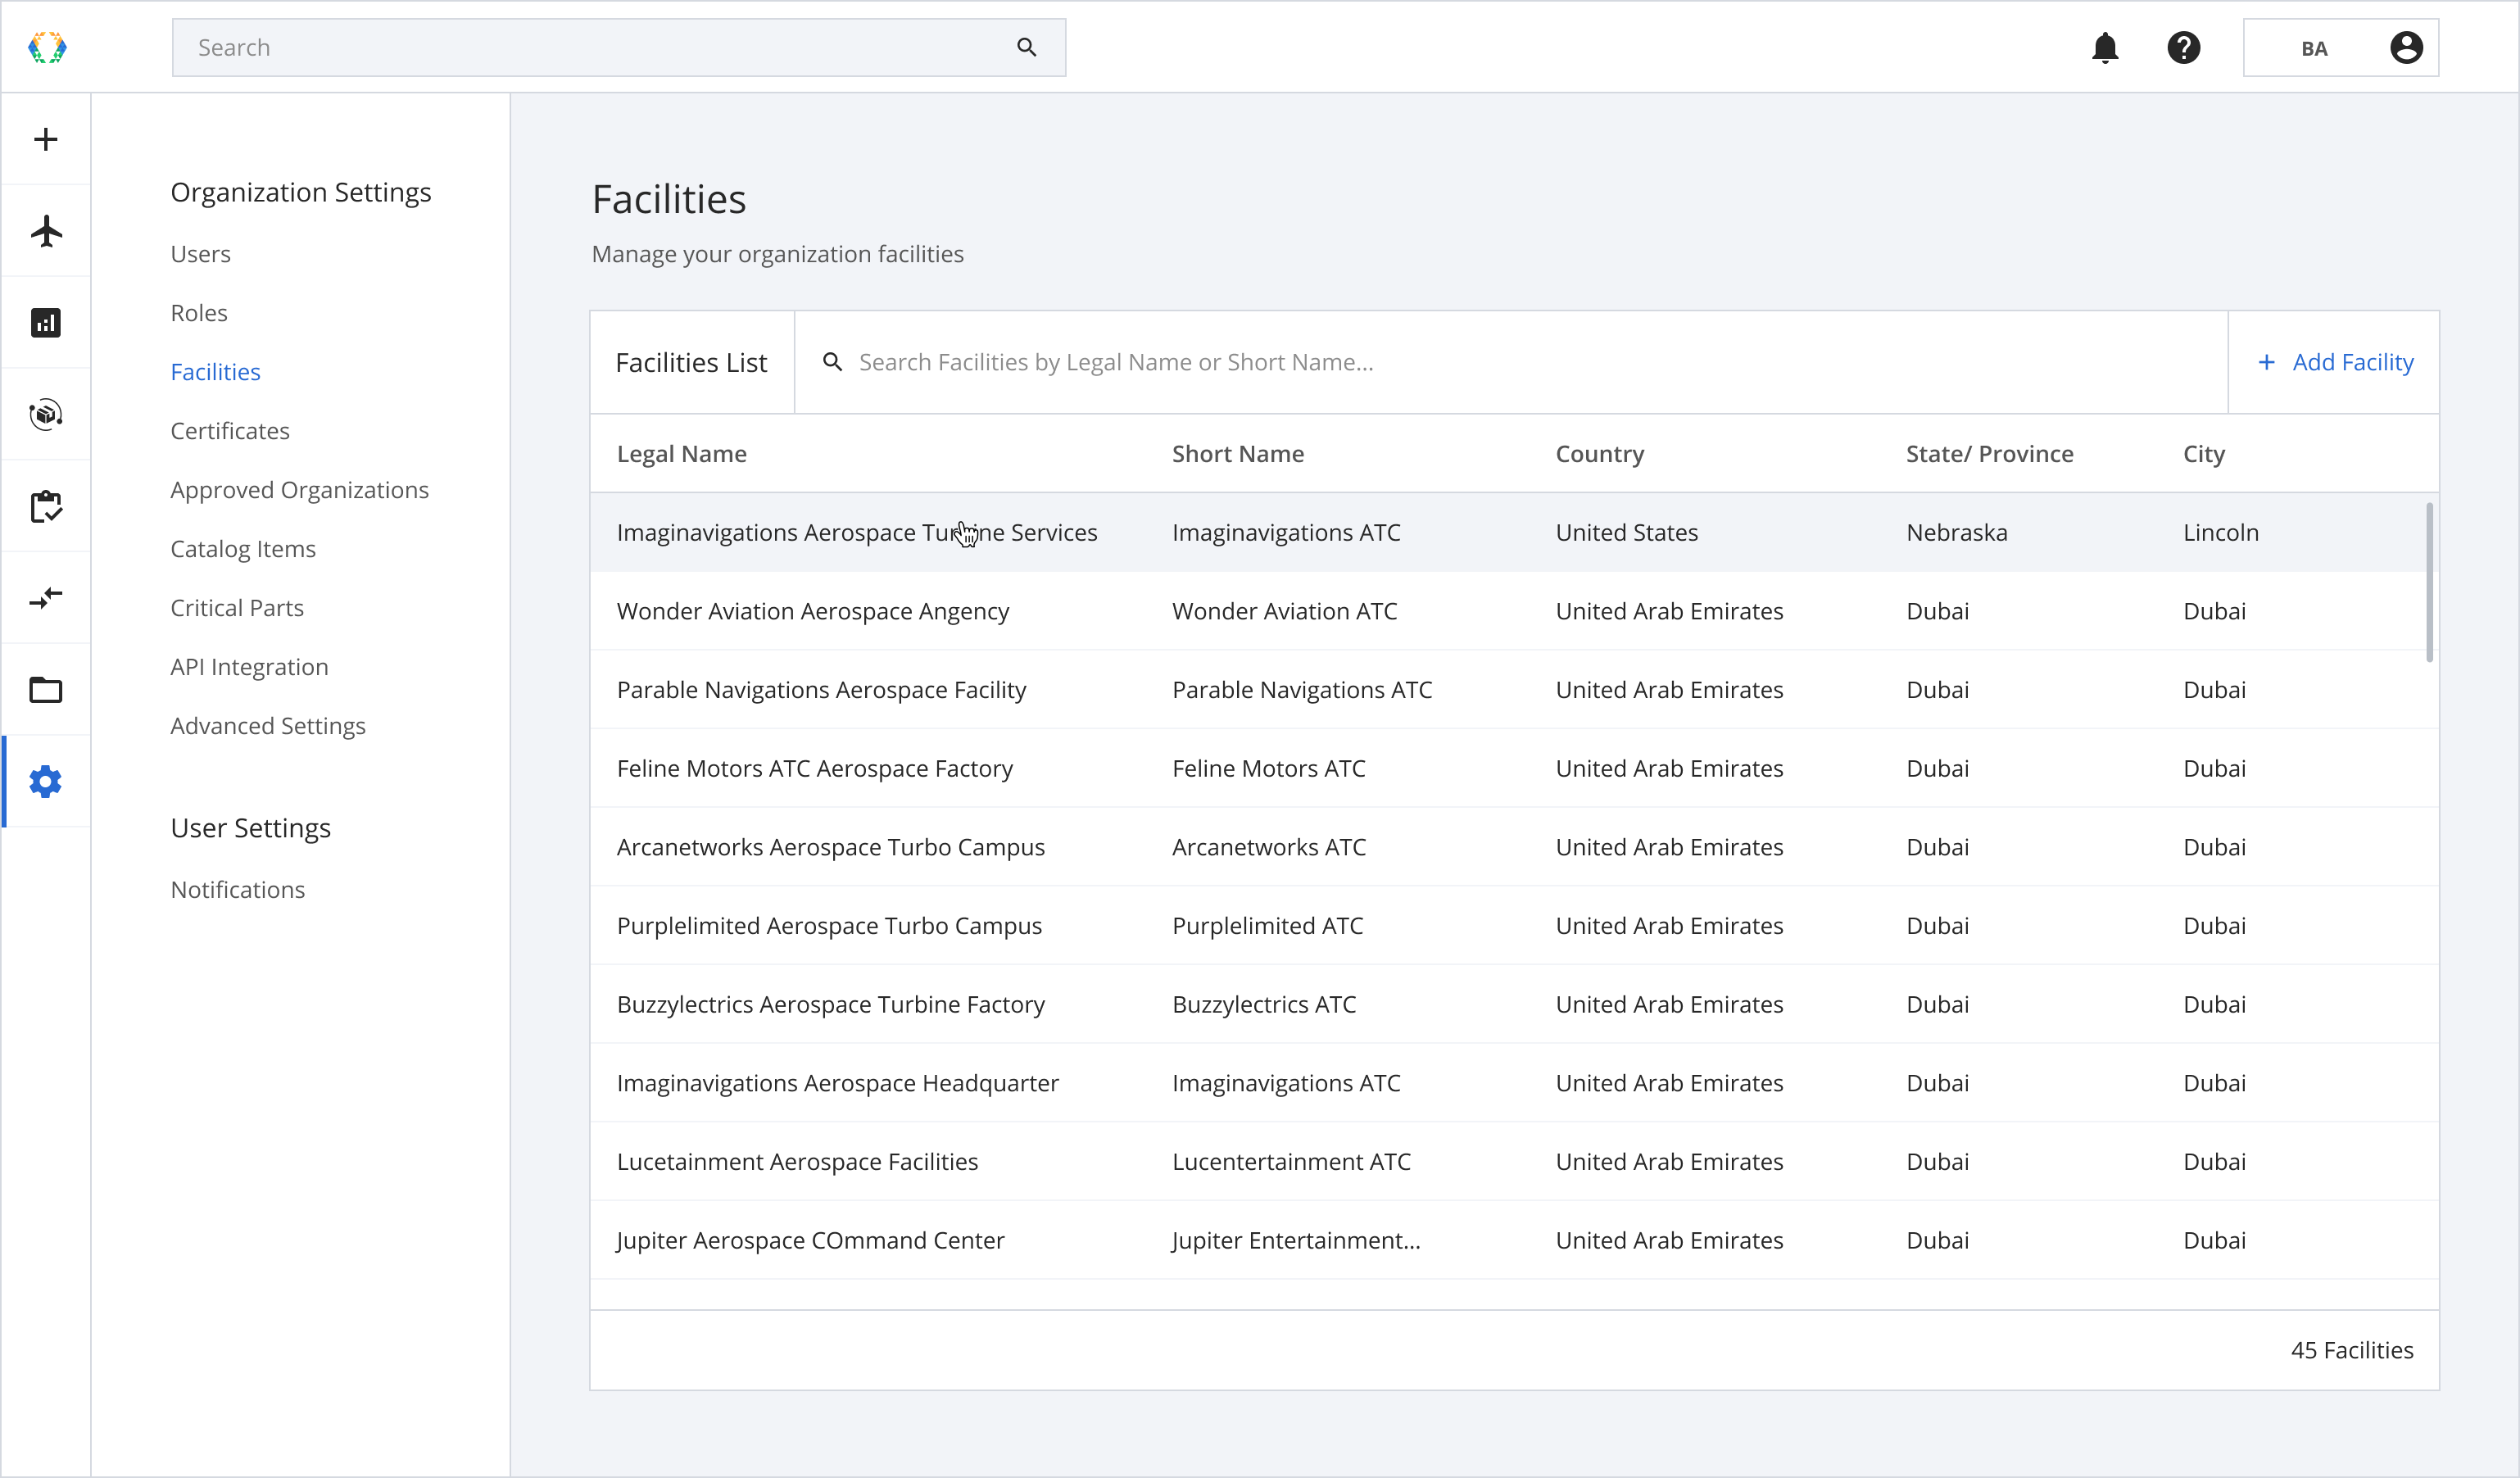Open the transfer arrows icon in sidebar
The image size is (2520, 1478).
click(x=46, y=598)
